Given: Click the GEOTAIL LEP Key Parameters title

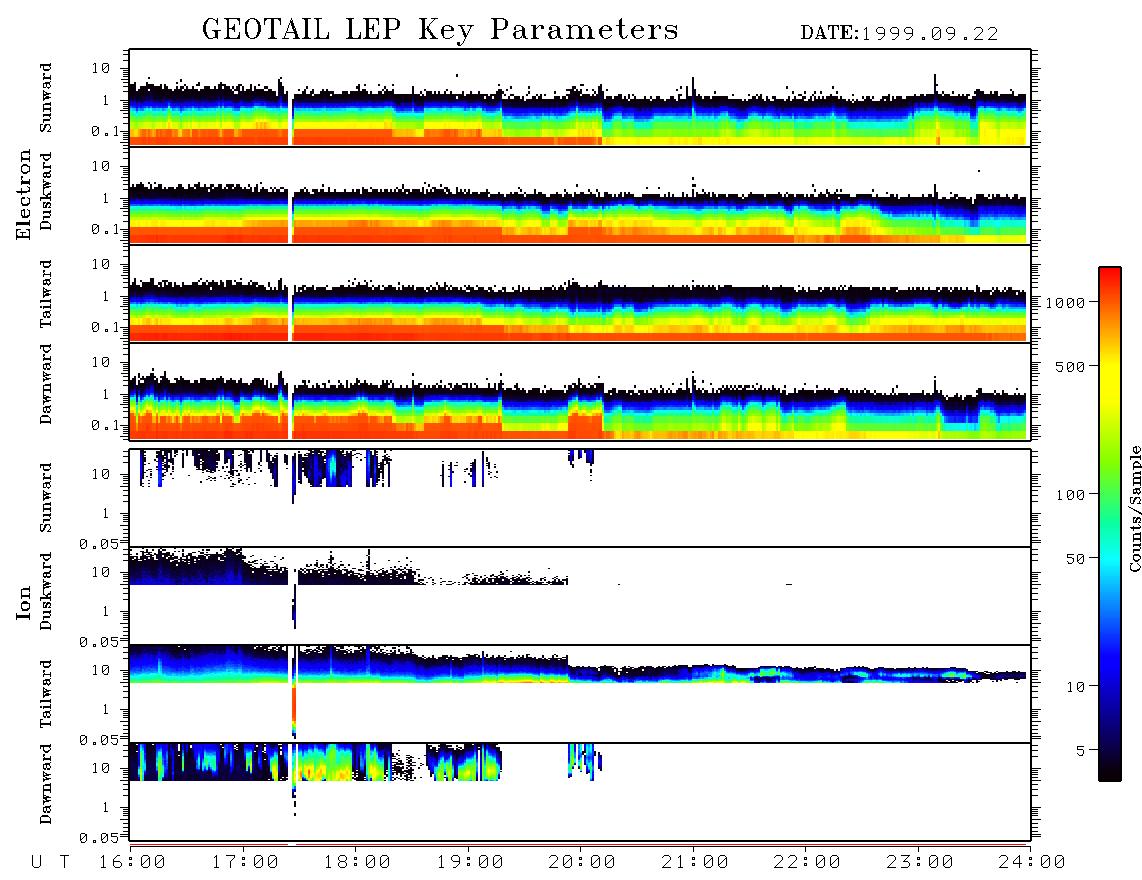Looking at the screenshot, I should (x=440, y=30).
